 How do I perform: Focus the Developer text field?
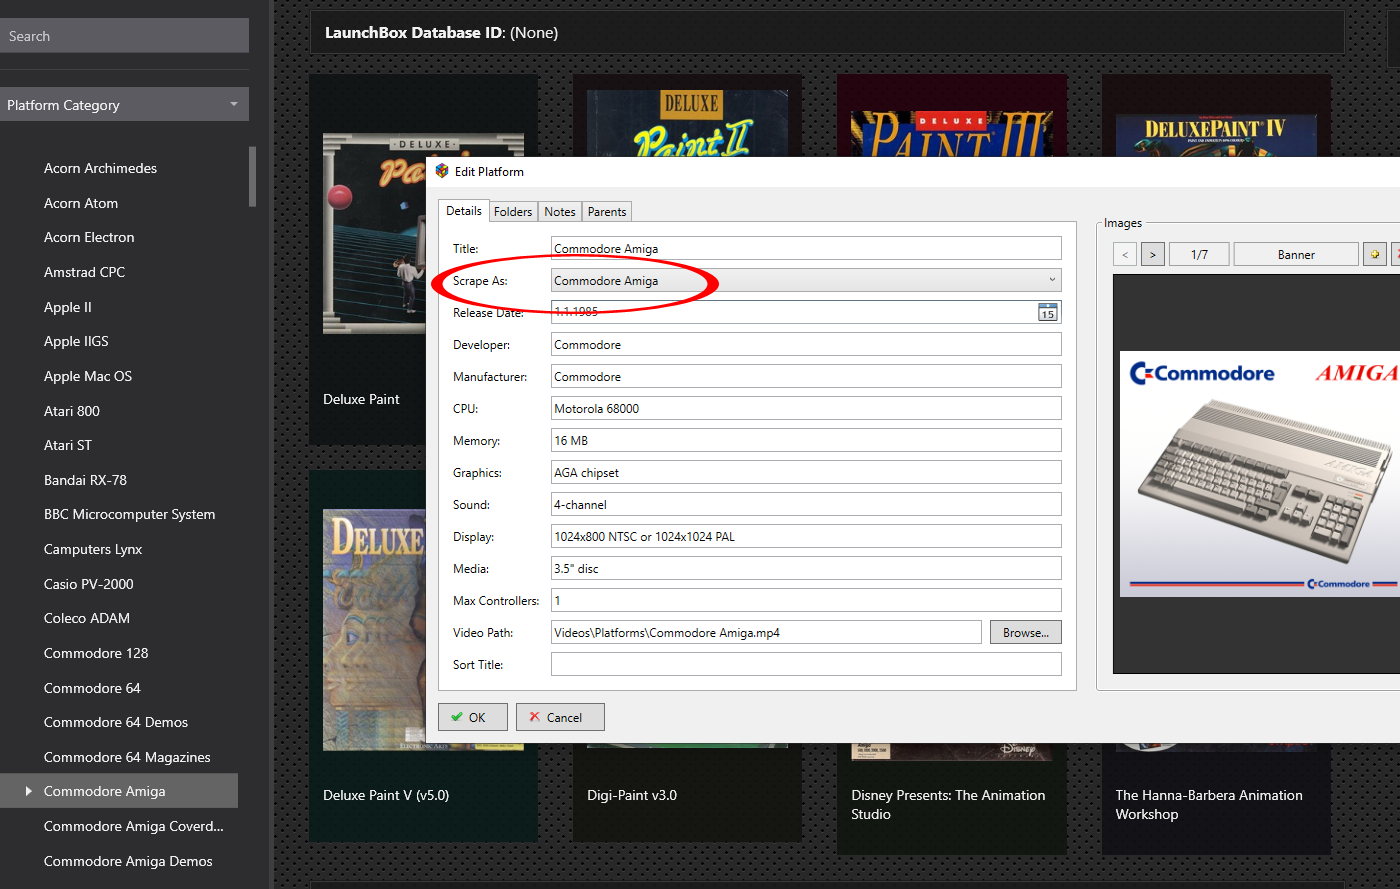[x=806, y=344]
